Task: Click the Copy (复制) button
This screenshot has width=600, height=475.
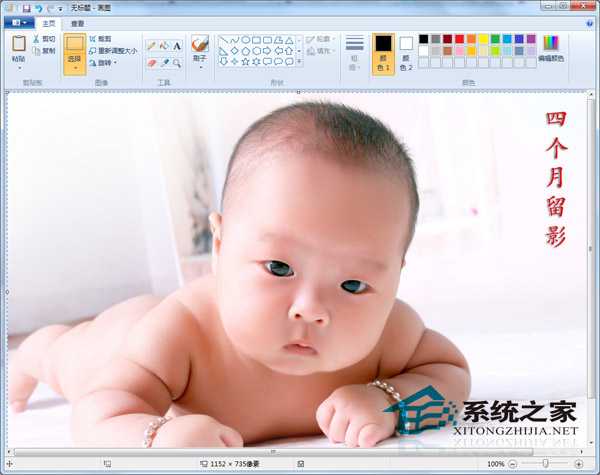Action: [44, 51]
